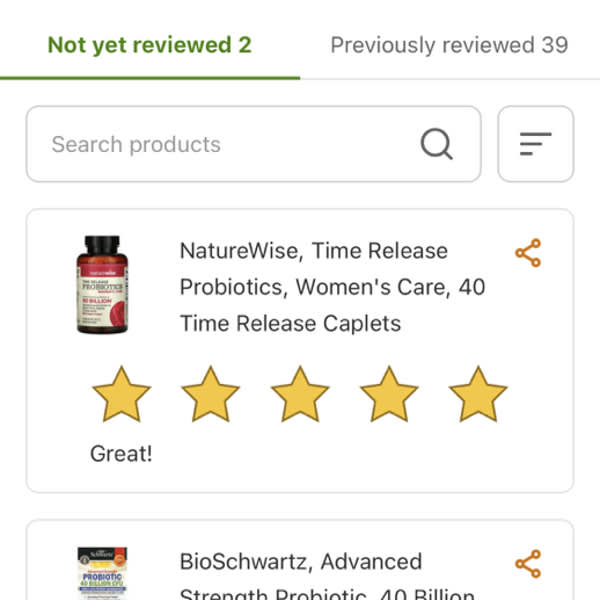Screen dimensions: 600x600
Task: View the BioSchwartz product thumbnail
Action: (102, 573)
